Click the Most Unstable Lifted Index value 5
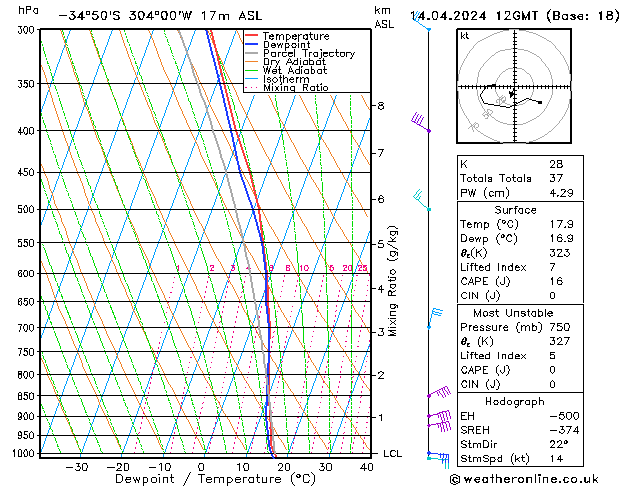The image size is (629, 486). pyautogui.click(x=553, y=356)
